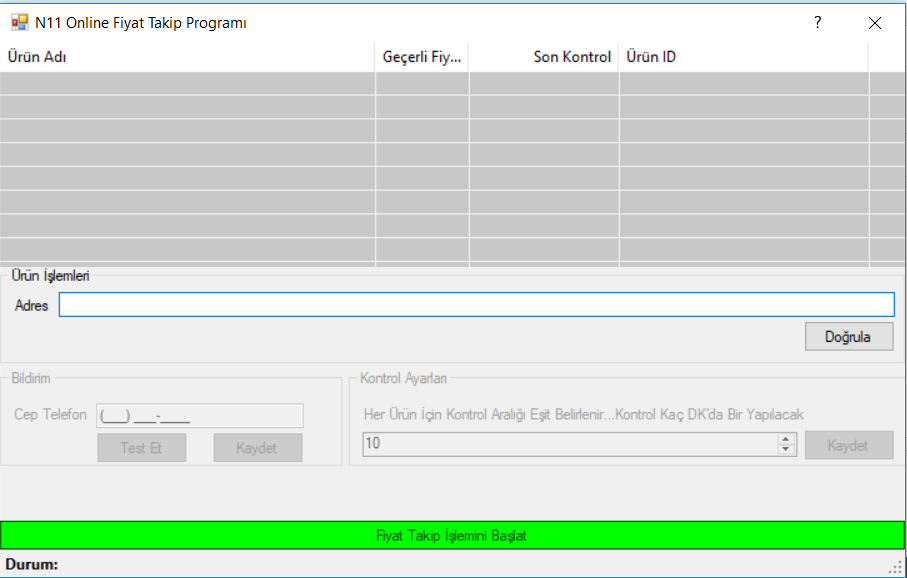Close the N11 Online Fiyat Takip window
Screen dimensions: 907x578
click(875, 23)
